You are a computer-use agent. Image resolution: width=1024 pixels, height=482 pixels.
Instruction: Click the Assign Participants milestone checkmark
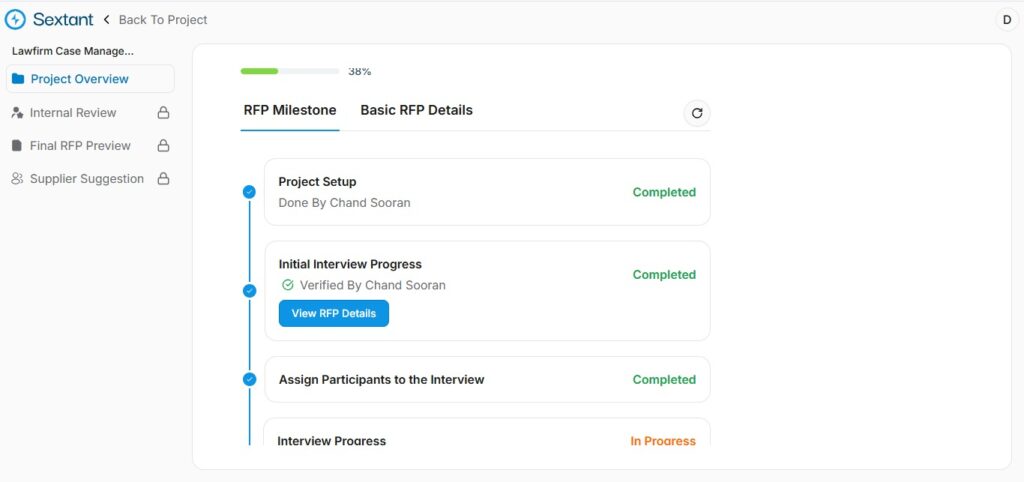point(249,380)
